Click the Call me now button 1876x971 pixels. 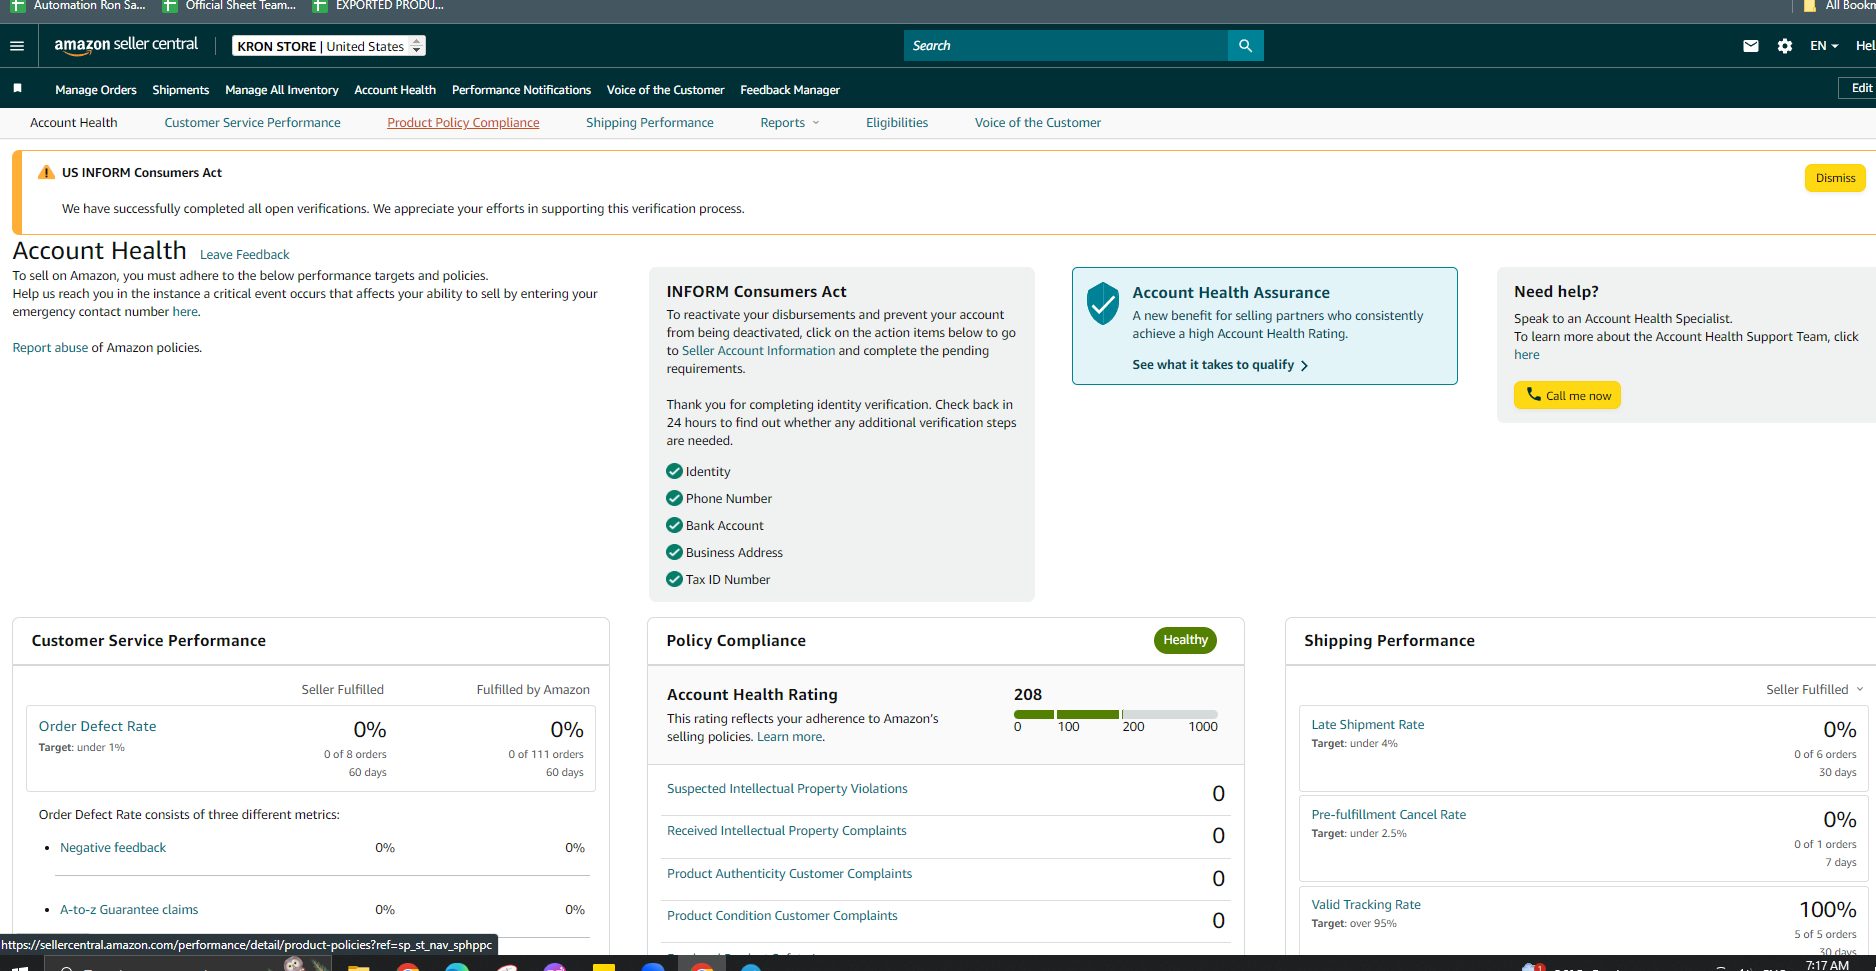pyautogui.click(x=1567, y=395)
